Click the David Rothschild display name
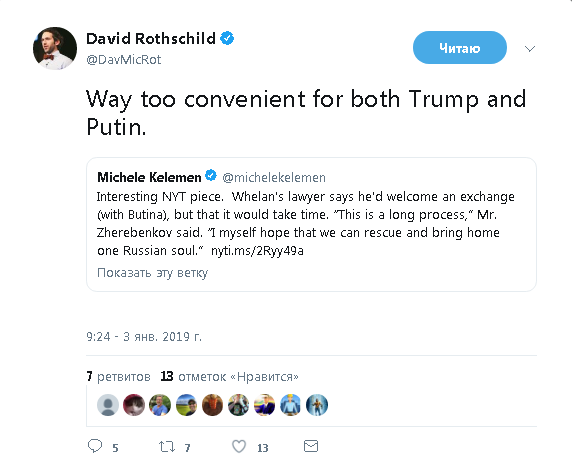 (151, 38)
